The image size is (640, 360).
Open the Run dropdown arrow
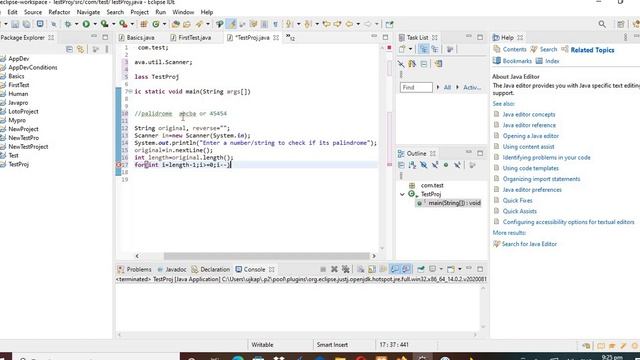point(95,24)
